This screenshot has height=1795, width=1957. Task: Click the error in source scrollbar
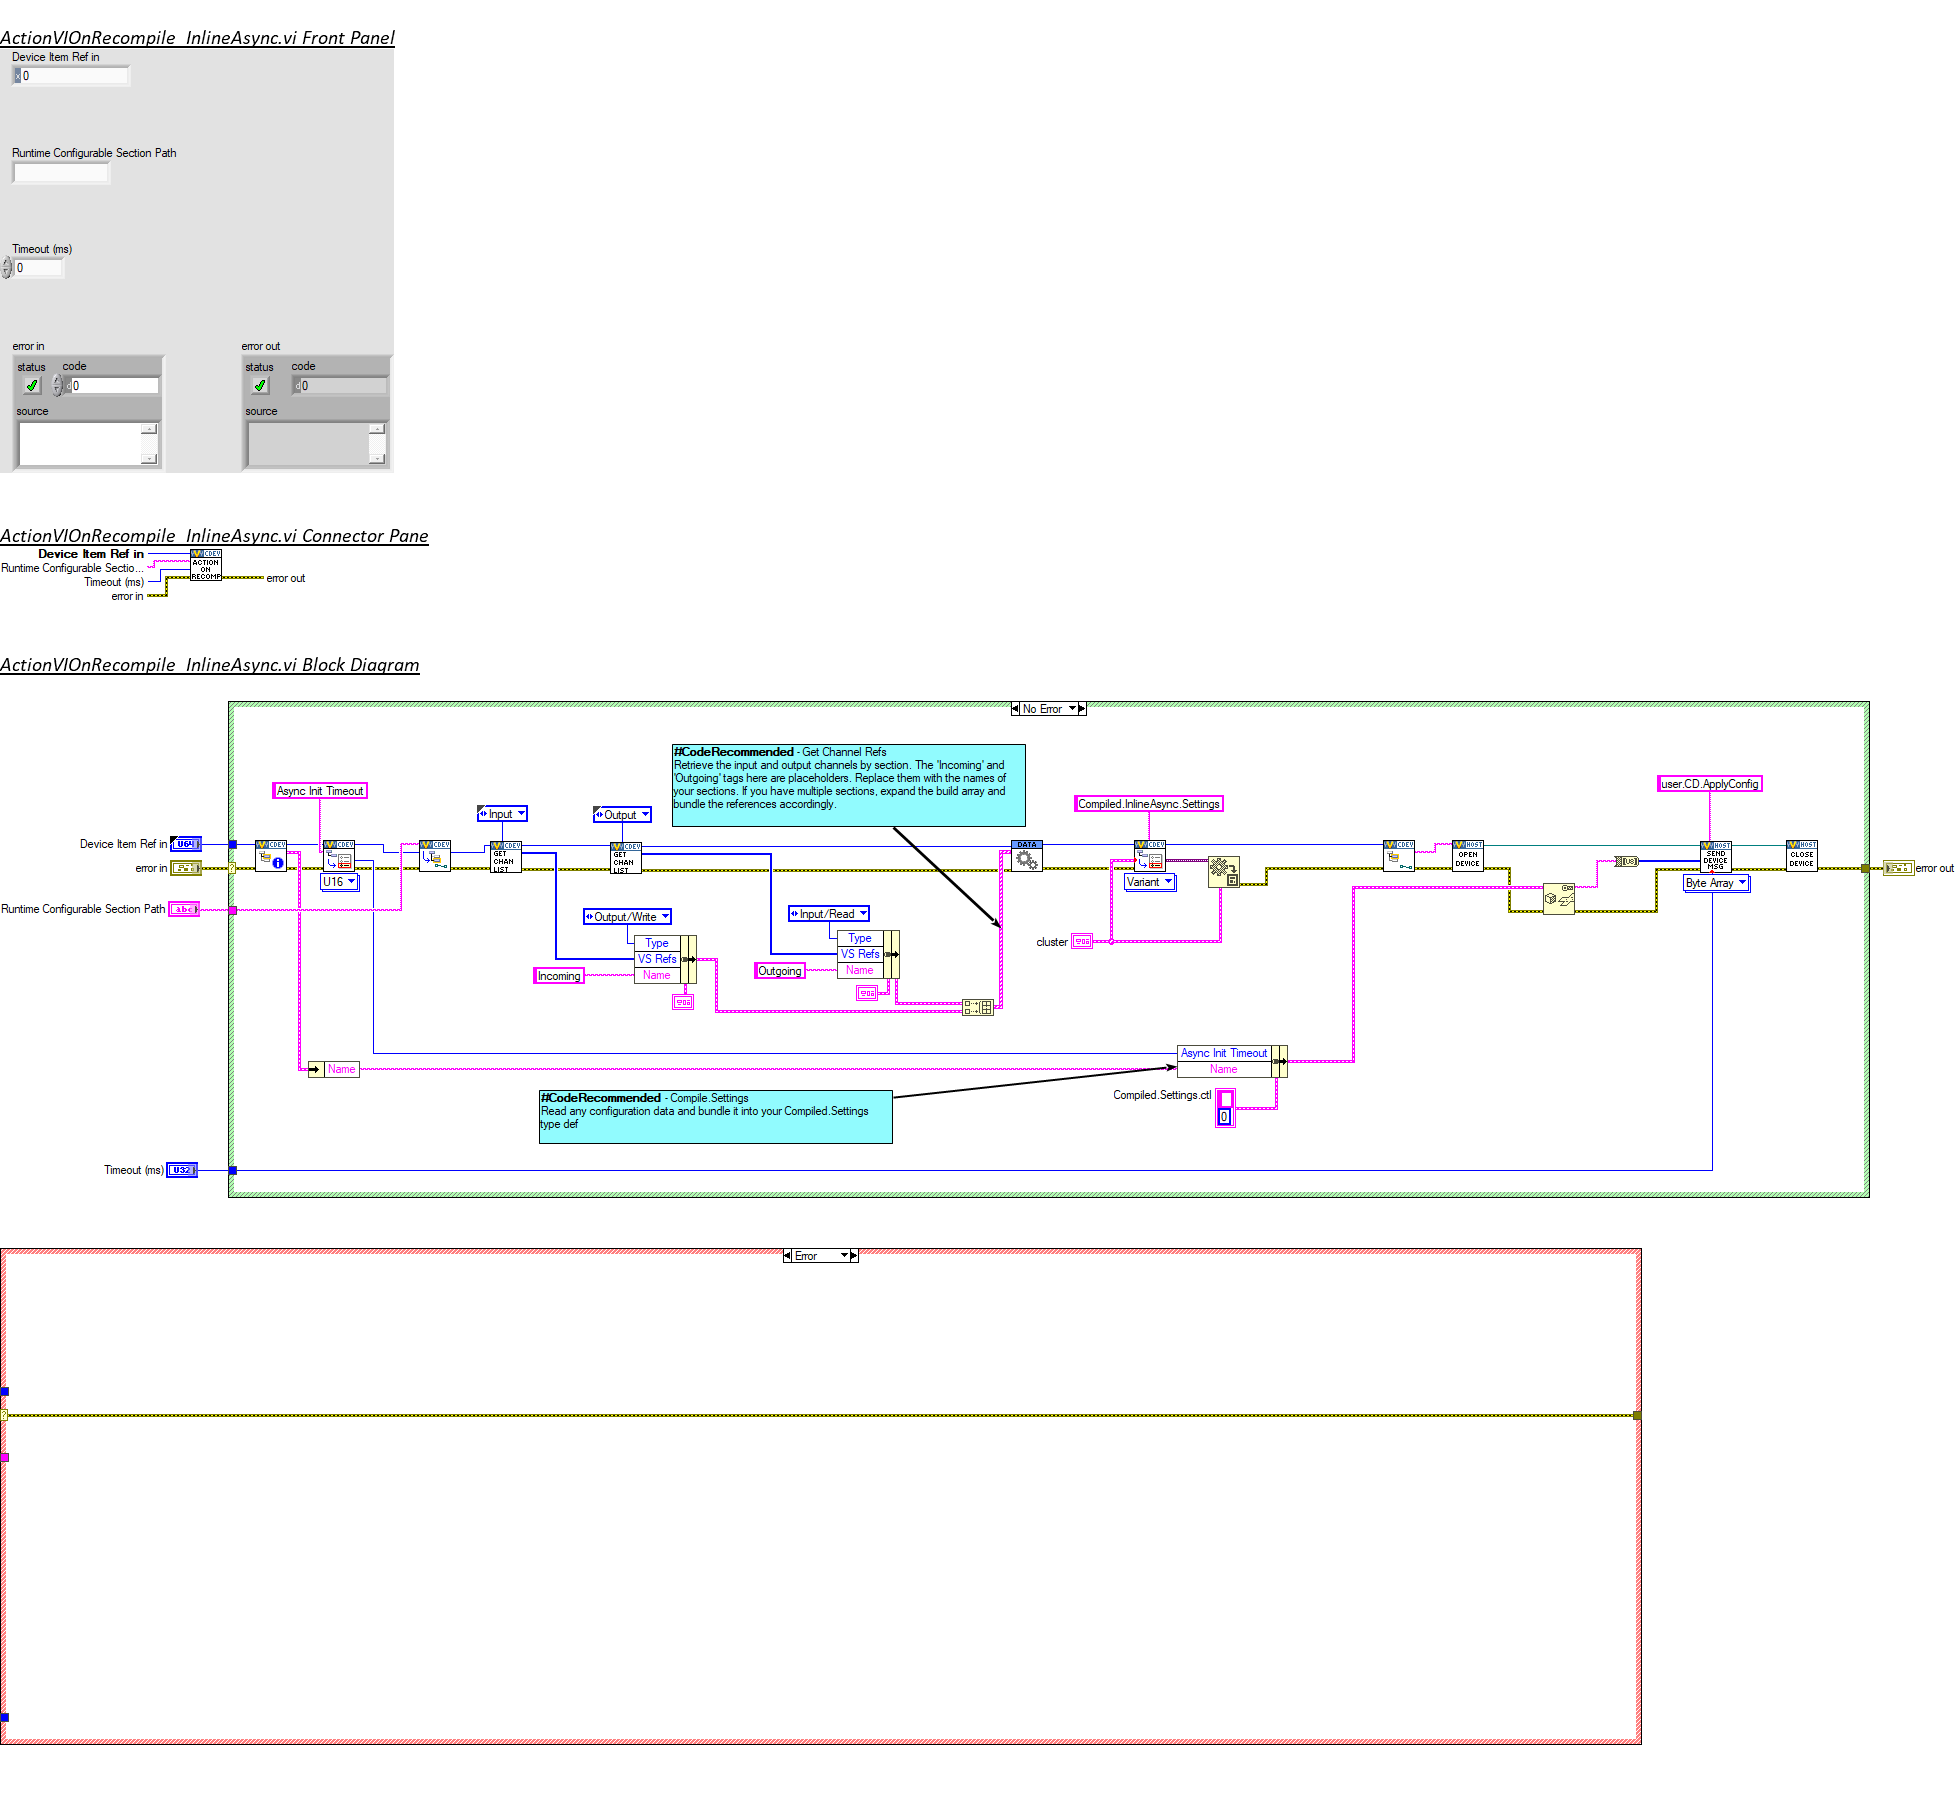click(x=149, y=443)
